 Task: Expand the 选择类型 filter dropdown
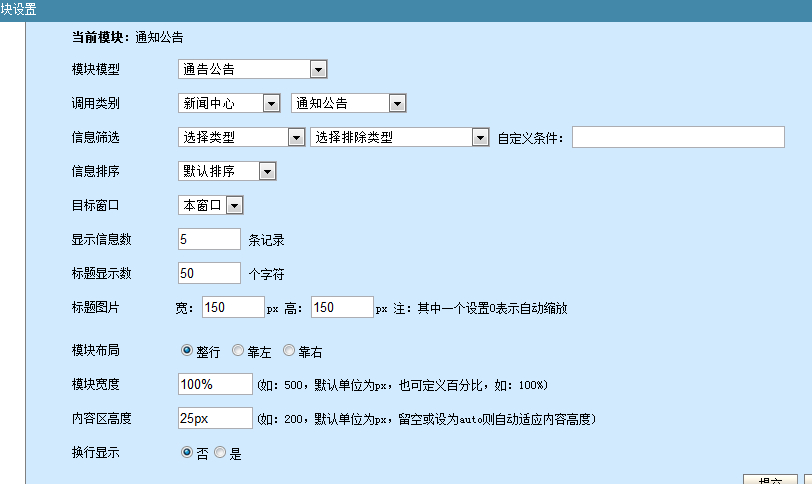tap(241, 137)
